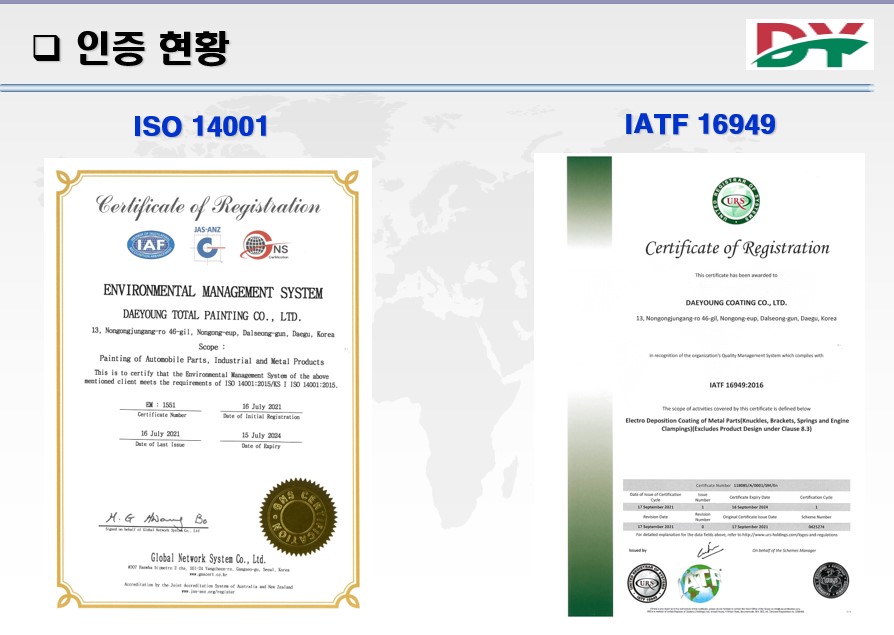The width and height of the screenshot is (894, 635).
Task: Click the address line on the ISO certificate
Action: [x=213, y=332]
